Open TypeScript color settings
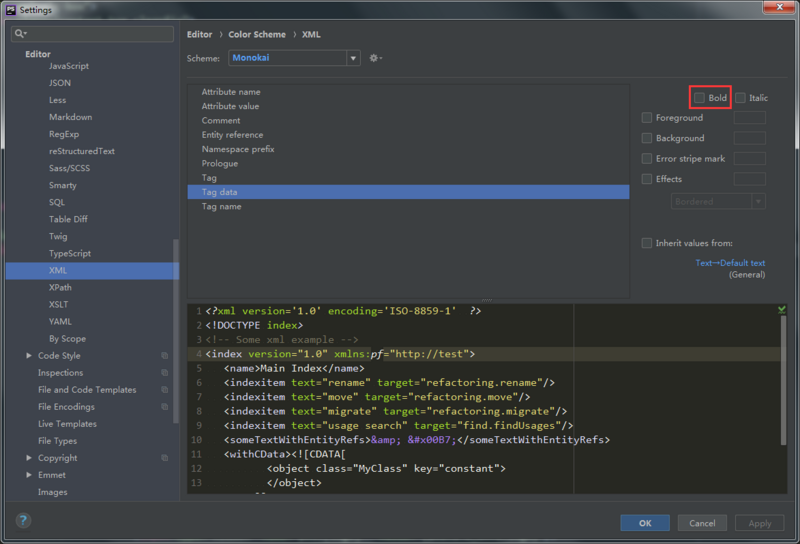The height and width of the screenshot is (544, 800). point(70,253)
